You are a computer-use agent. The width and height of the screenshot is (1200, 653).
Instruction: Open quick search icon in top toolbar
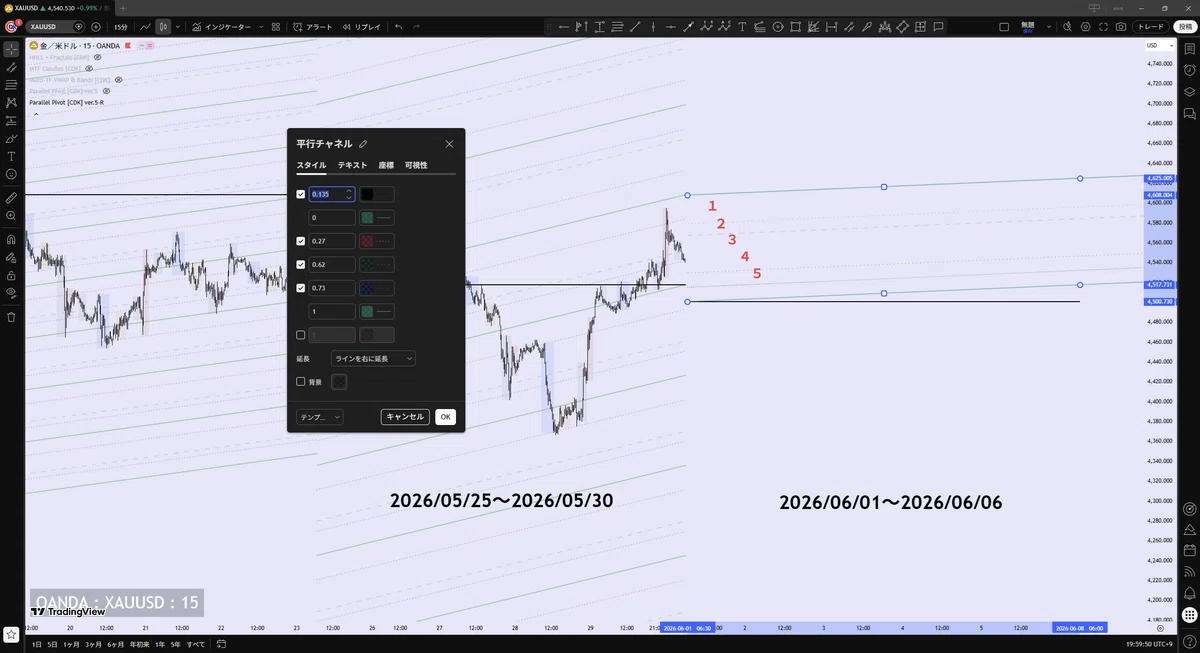(1066, 27)
